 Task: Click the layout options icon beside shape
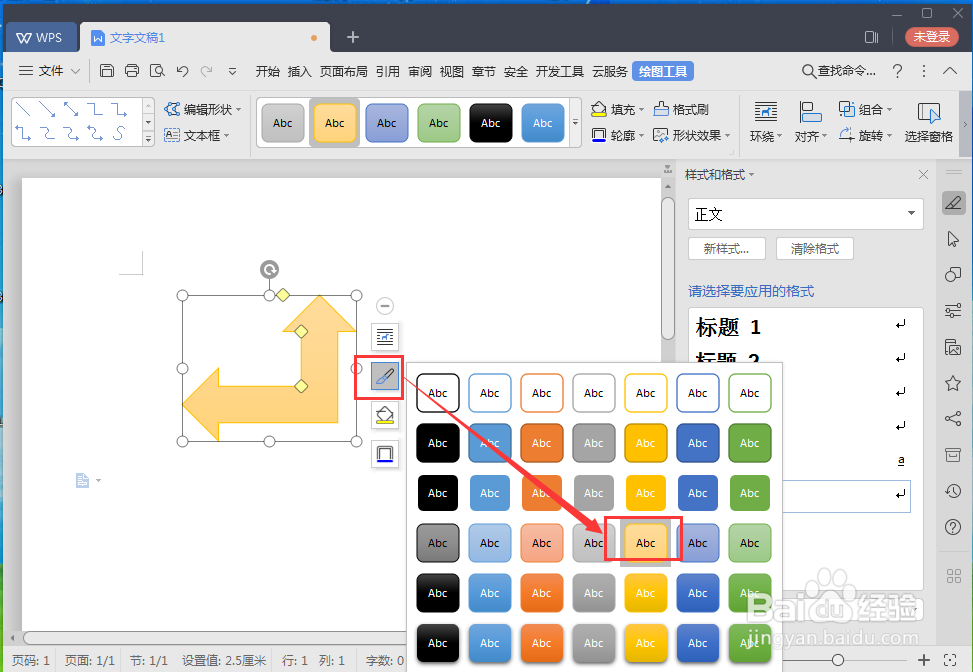[385, 337]
